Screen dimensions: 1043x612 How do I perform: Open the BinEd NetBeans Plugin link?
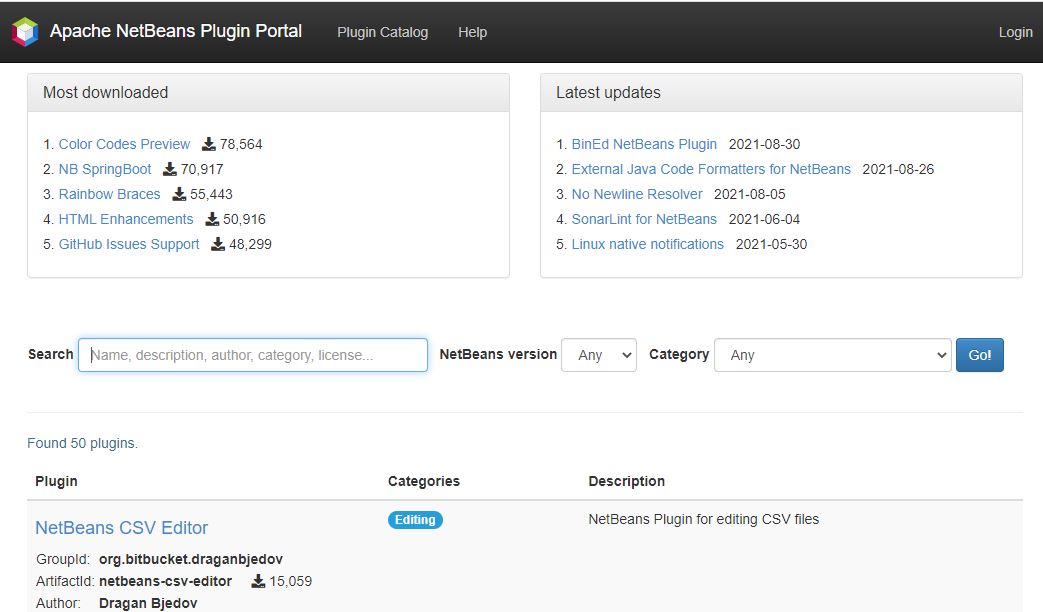coord(644,143)
